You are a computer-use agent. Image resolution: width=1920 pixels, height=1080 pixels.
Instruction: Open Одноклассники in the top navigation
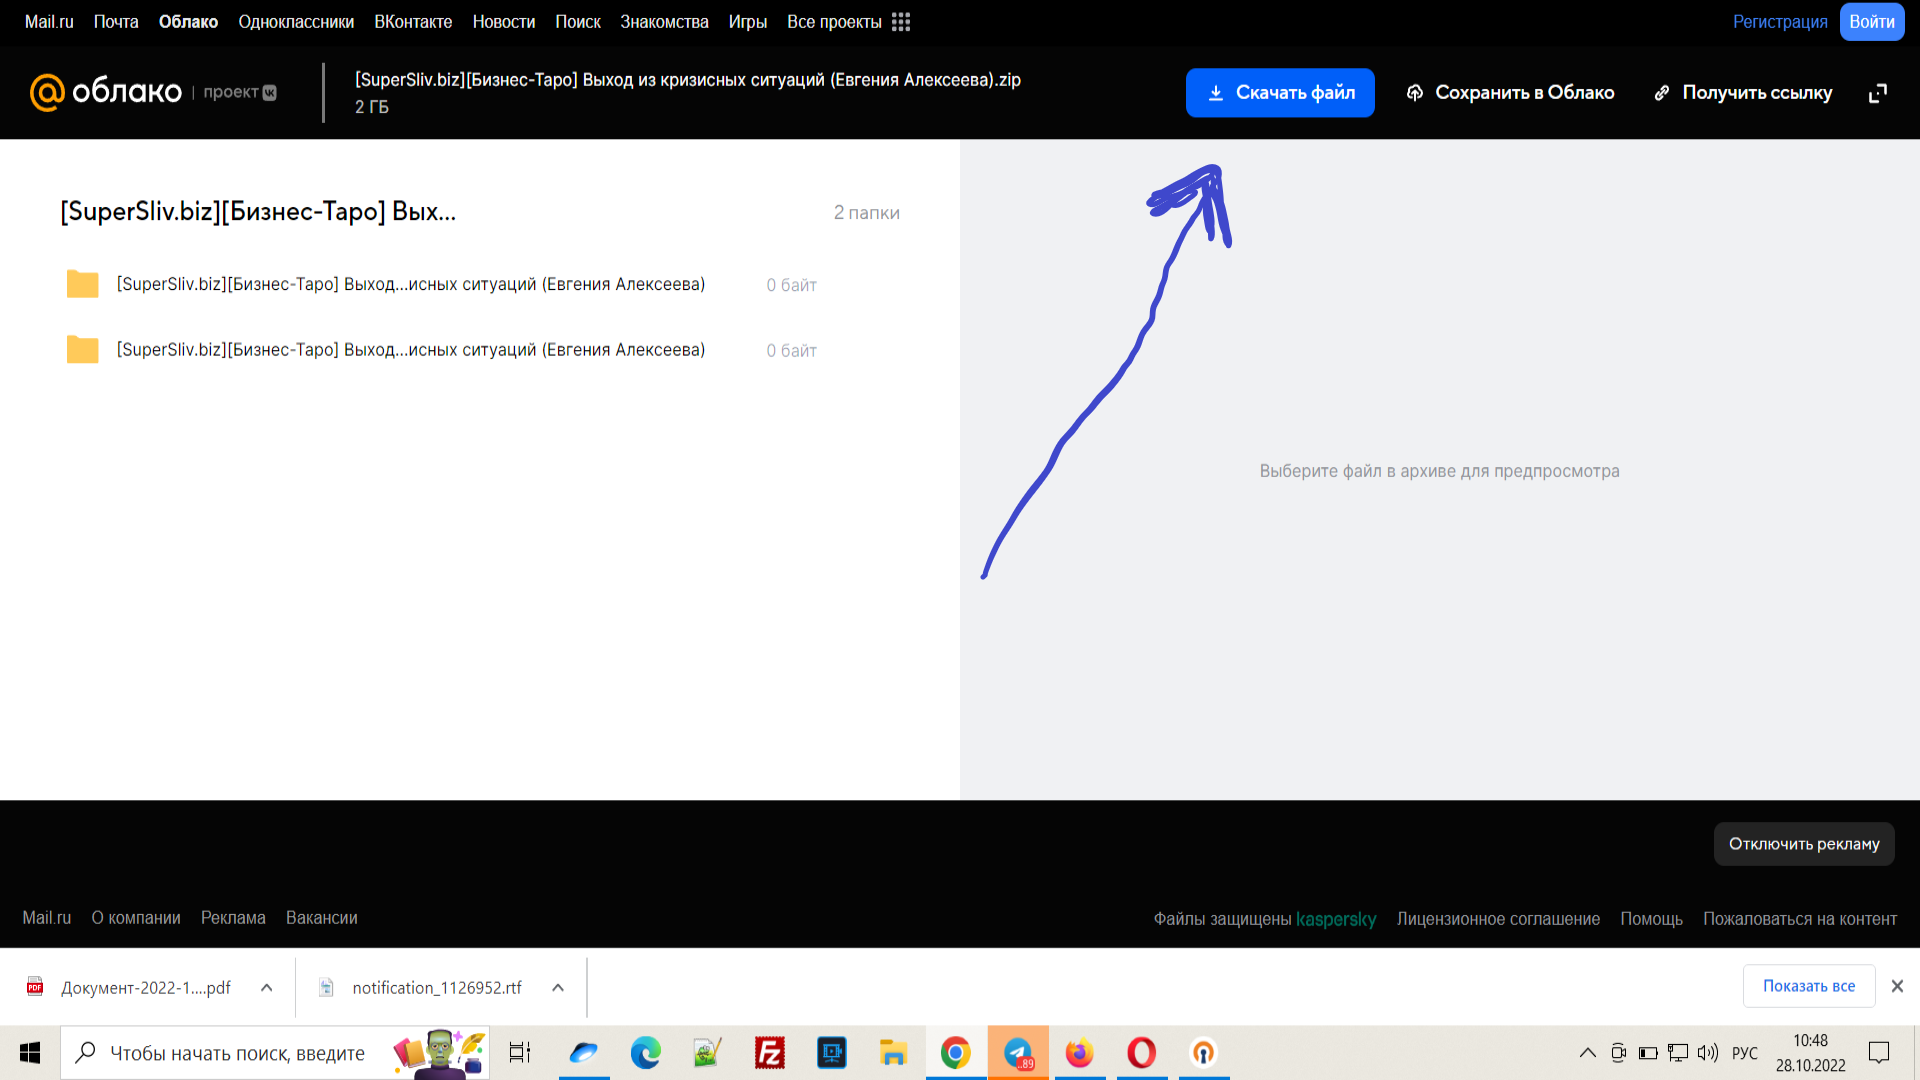pos(296,22)
